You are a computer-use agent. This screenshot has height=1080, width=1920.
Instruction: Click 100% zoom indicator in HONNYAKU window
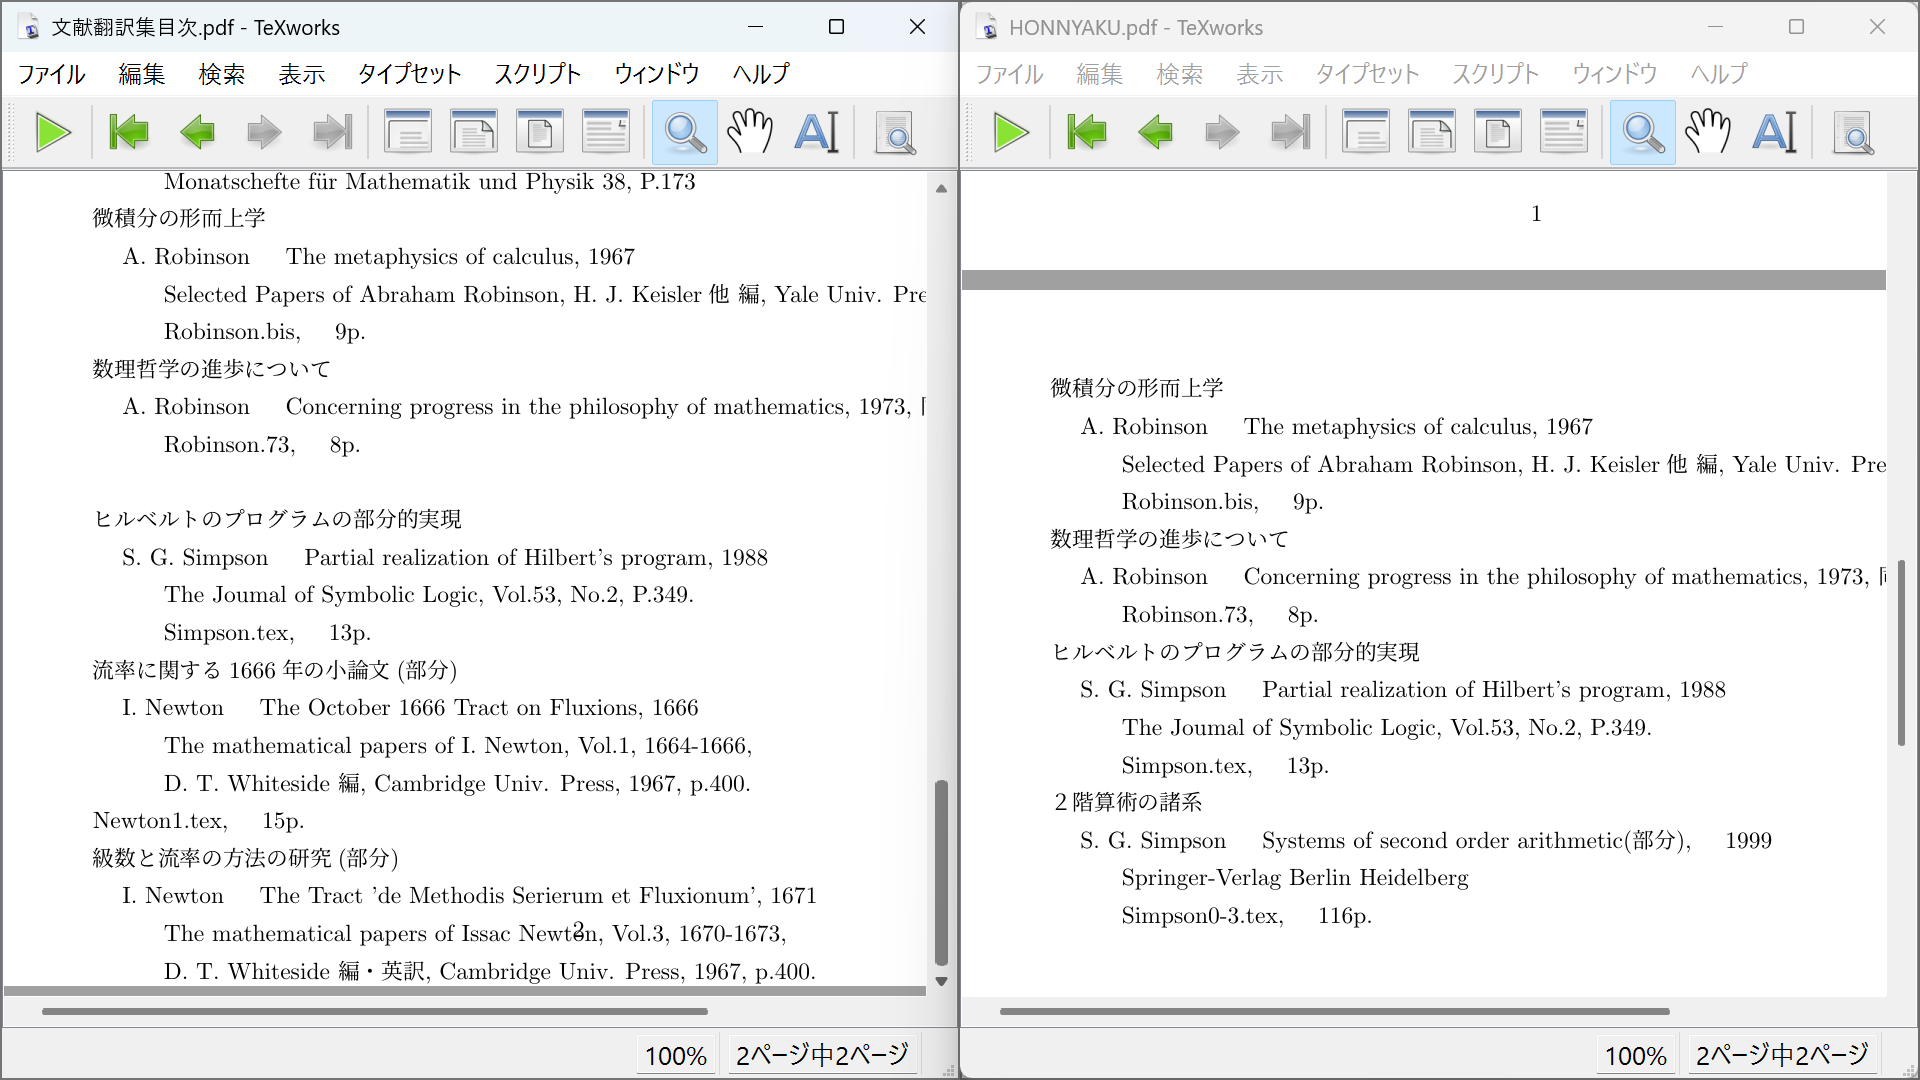pos(1636,1056)
